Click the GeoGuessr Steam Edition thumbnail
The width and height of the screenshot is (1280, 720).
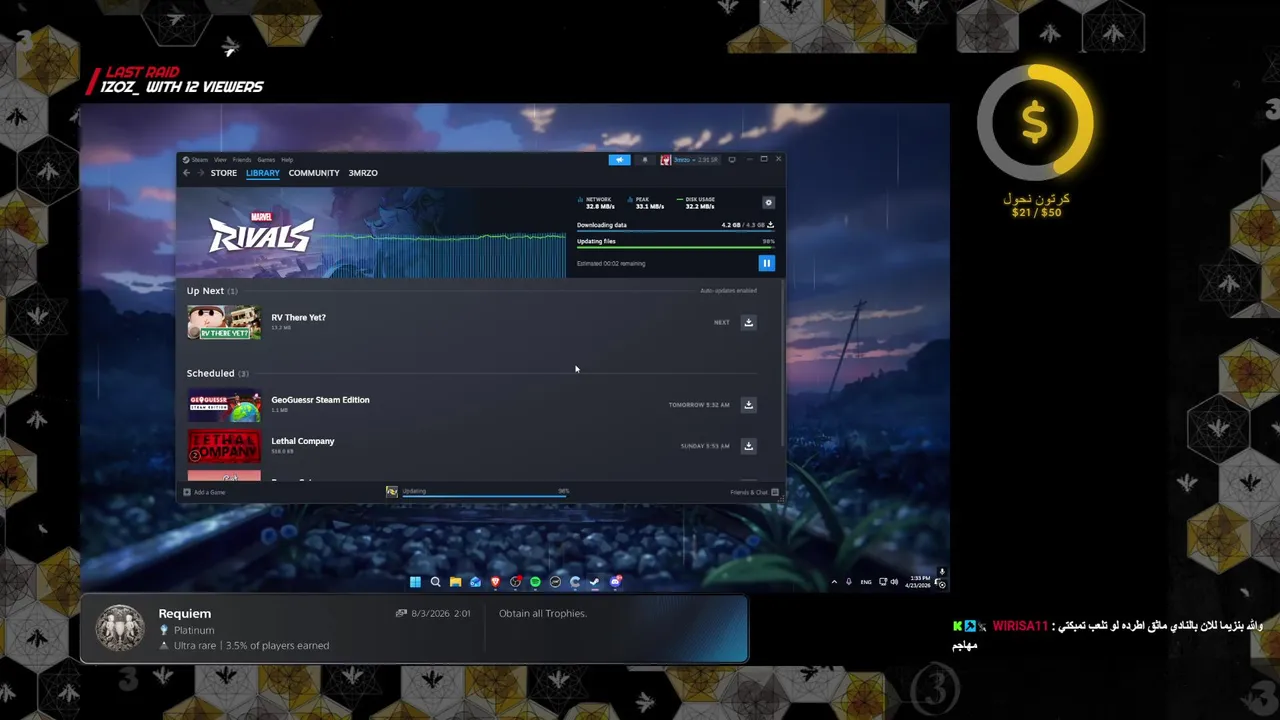[x=224, y=405]
